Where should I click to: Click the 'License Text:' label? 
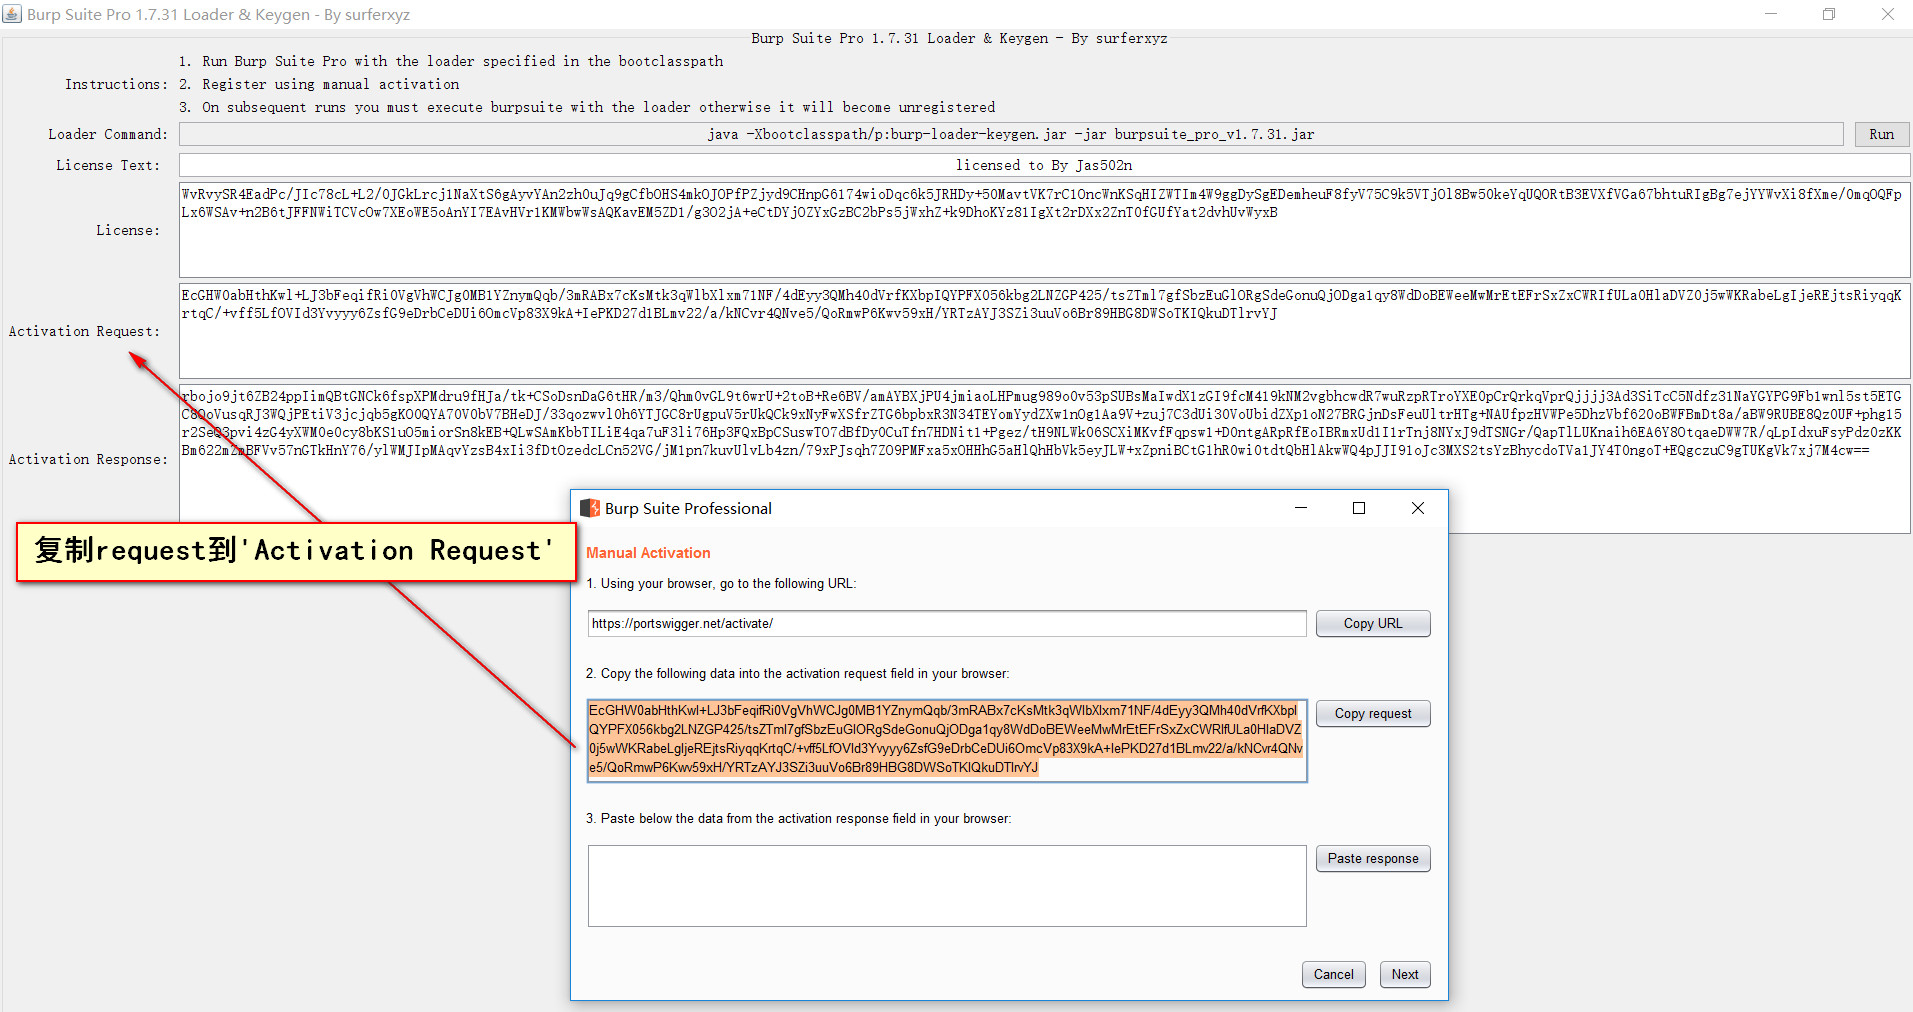coord(108,165)
